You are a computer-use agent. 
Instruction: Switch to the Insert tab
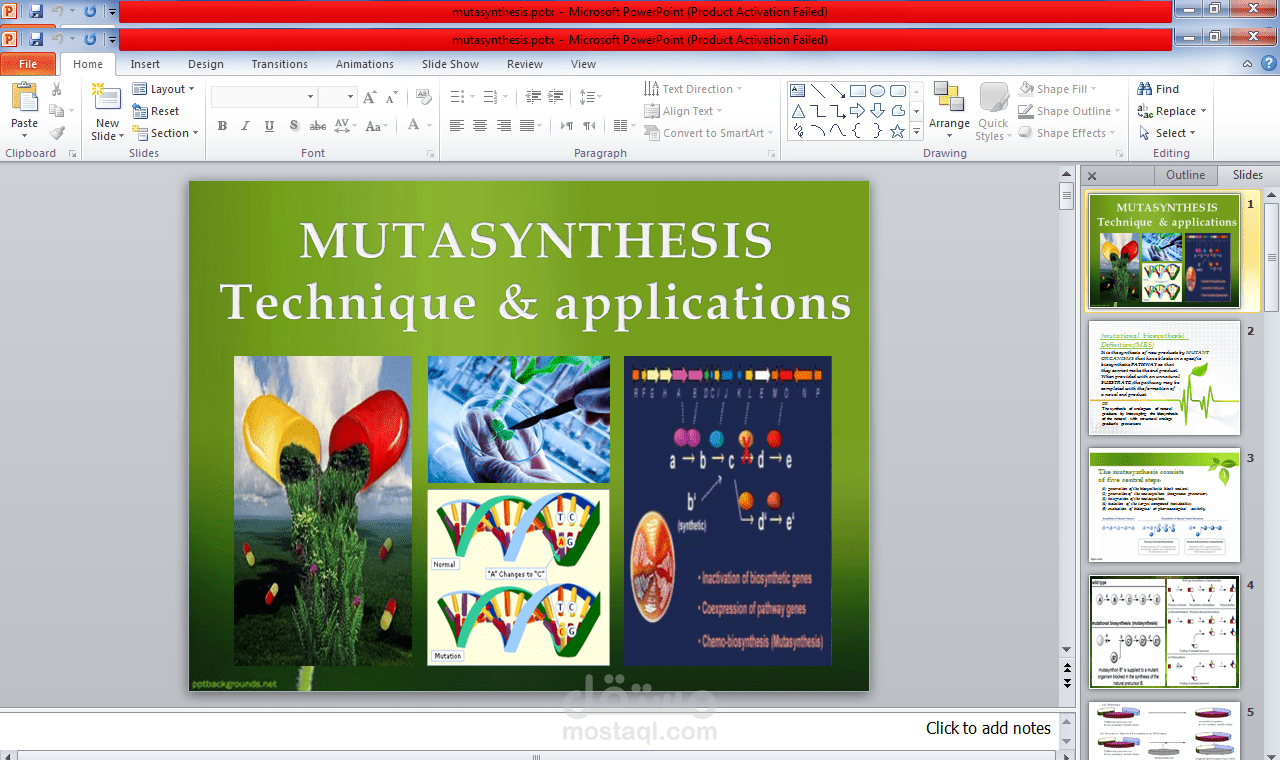(x=145, y=64)
